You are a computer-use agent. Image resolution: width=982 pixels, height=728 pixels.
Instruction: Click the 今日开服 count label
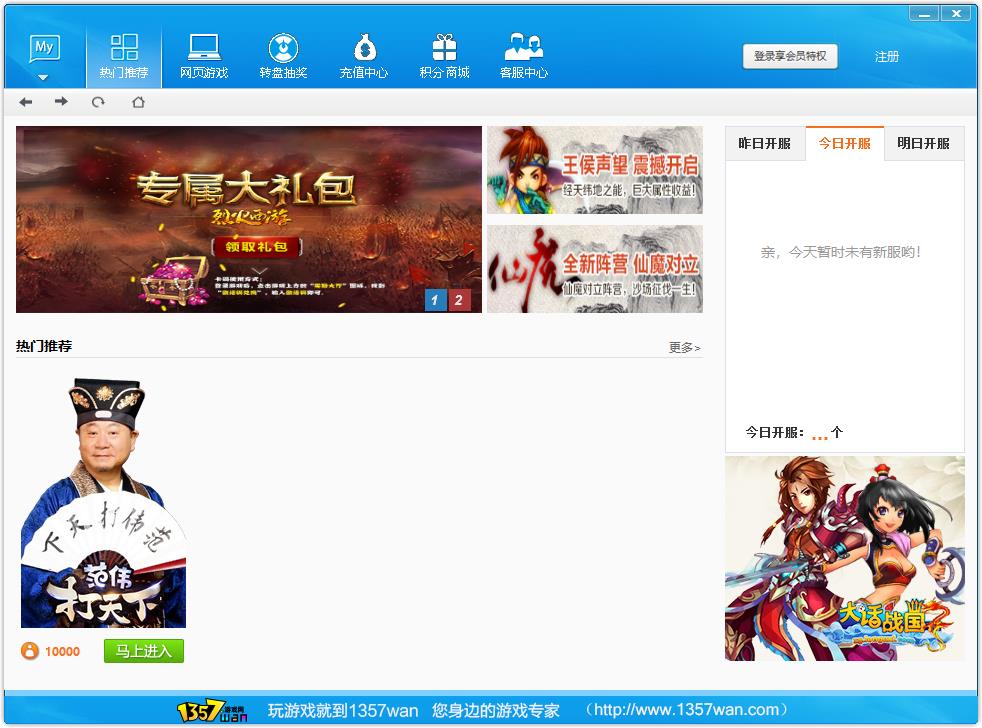click(793, 432)
